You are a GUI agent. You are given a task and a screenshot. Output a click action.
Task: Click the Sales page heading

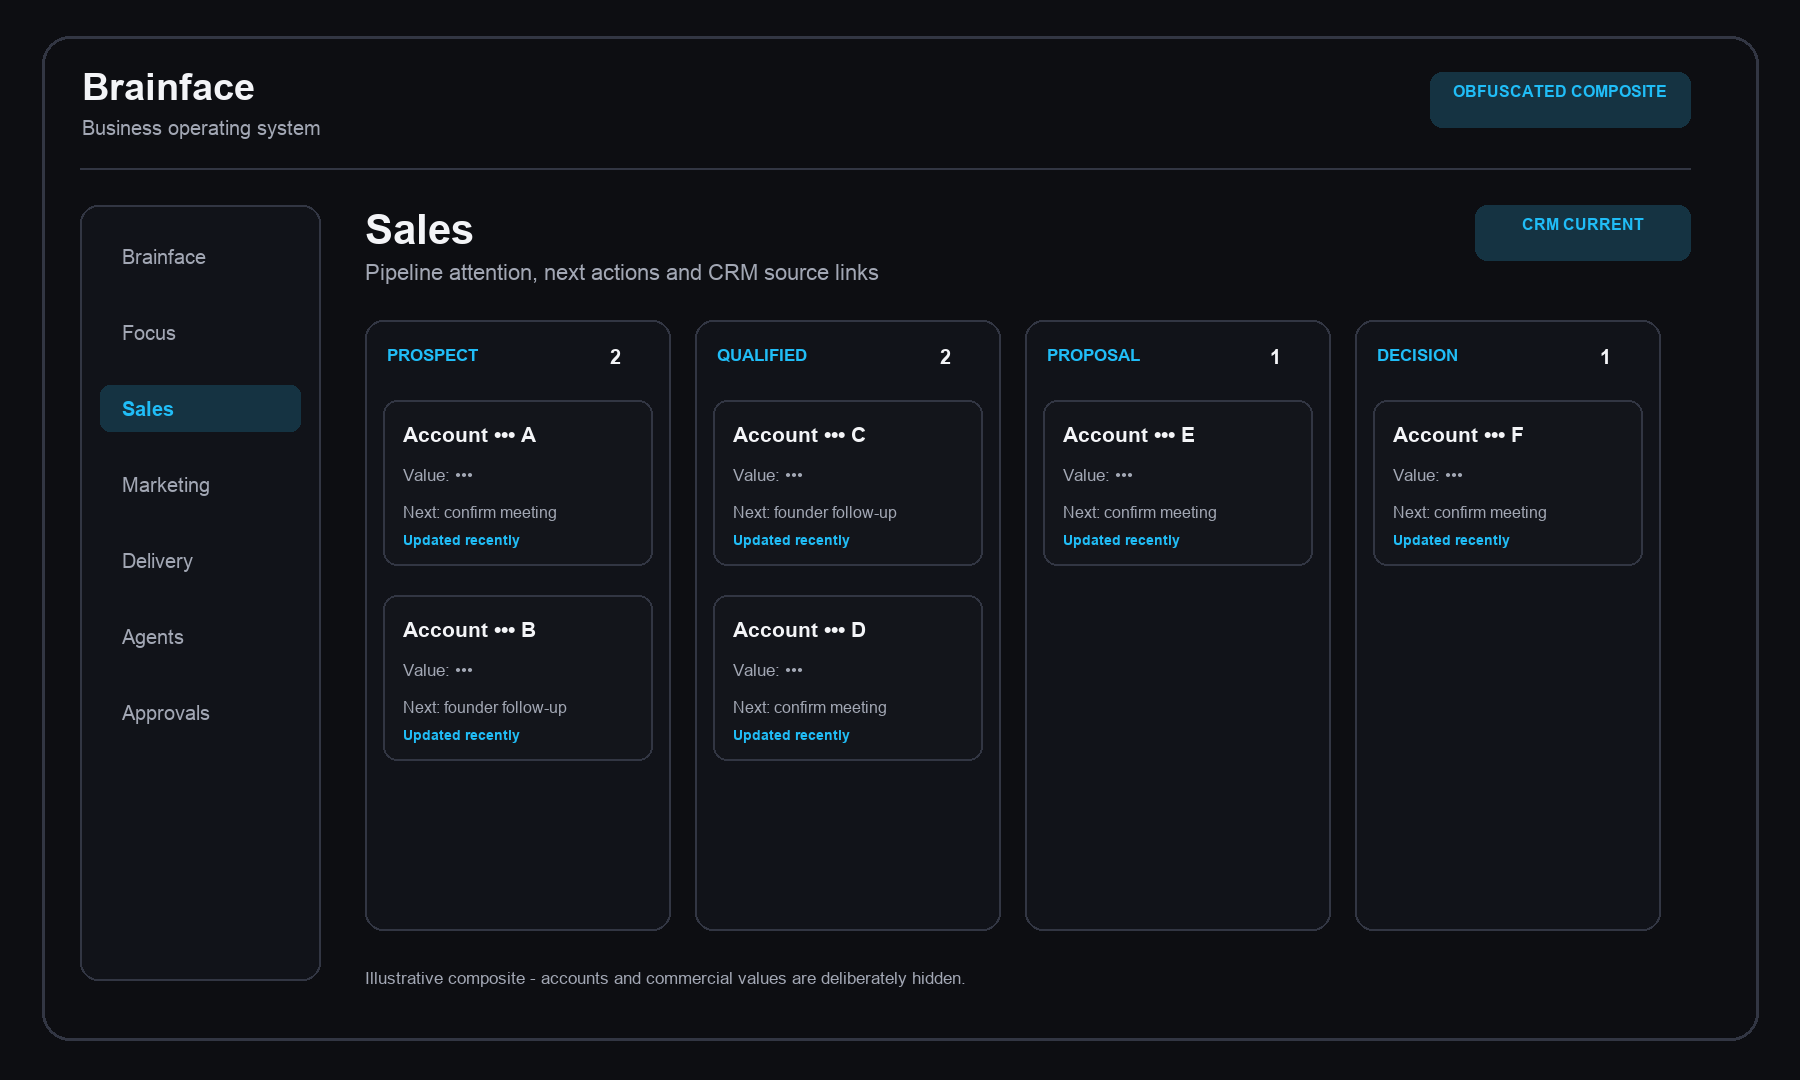click(419, 230)
